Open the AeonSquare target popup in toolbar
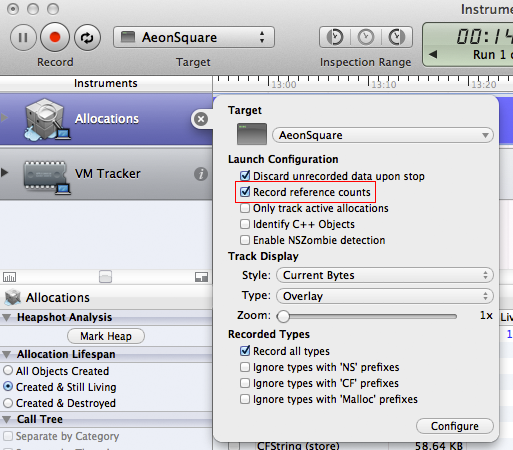The height and width of the screenshot is (450, 513). (194, 37)
